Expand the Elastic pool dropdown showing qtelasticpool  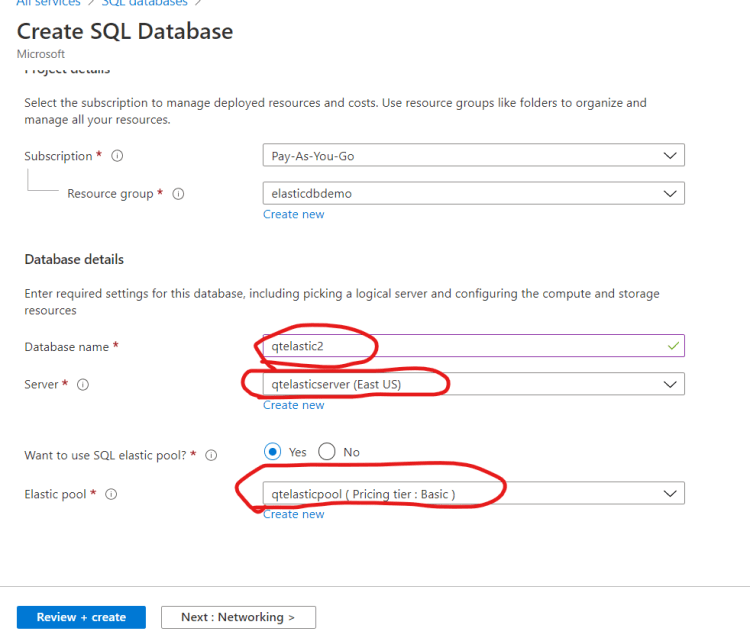(473, 493)
